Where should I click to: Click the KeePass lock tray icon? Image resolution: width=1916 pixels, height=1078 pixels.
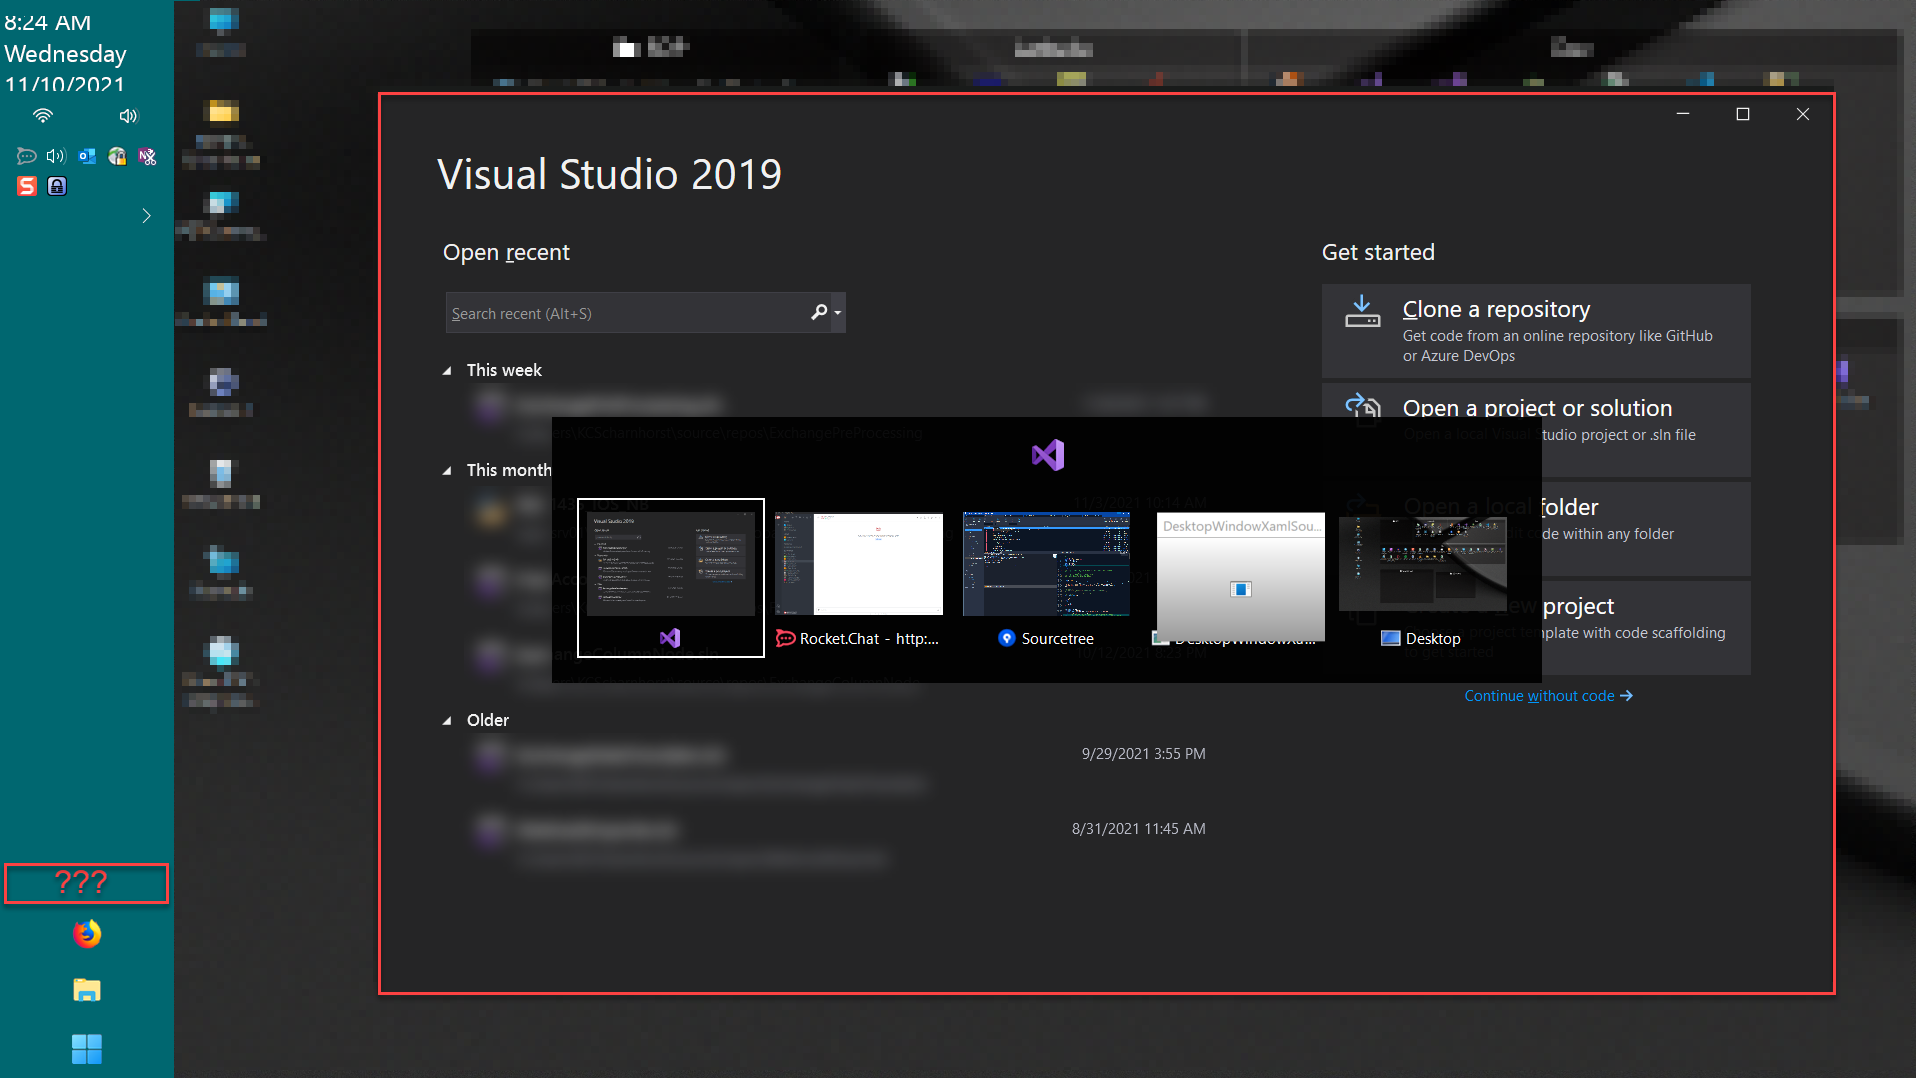click(57, 186)
